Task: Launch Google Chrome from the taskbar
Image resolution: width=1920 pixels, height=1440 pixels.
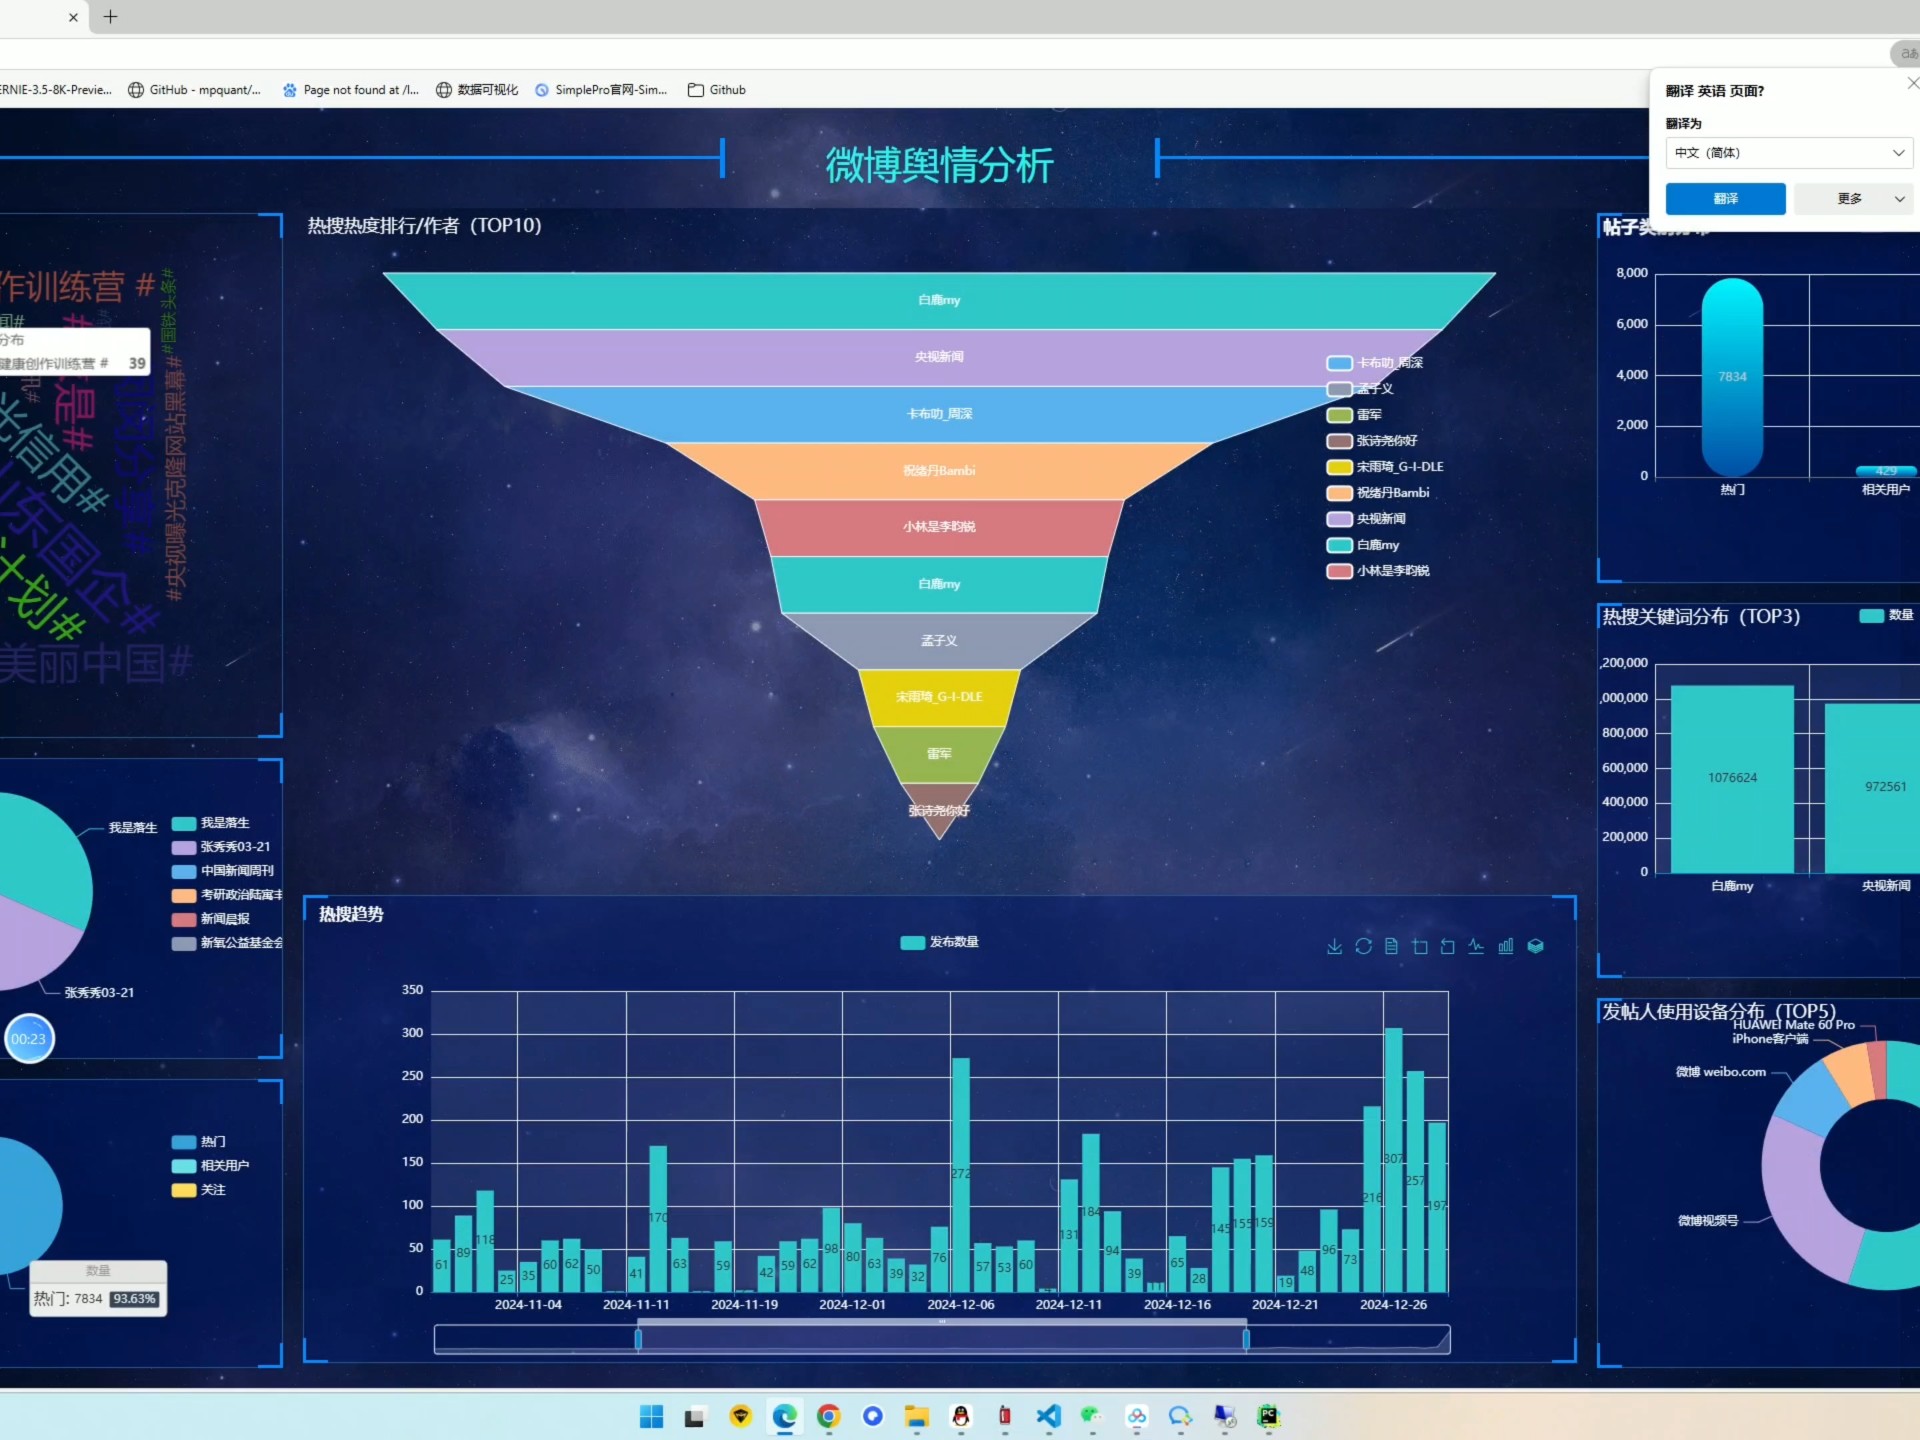Action: (828, 1416)
